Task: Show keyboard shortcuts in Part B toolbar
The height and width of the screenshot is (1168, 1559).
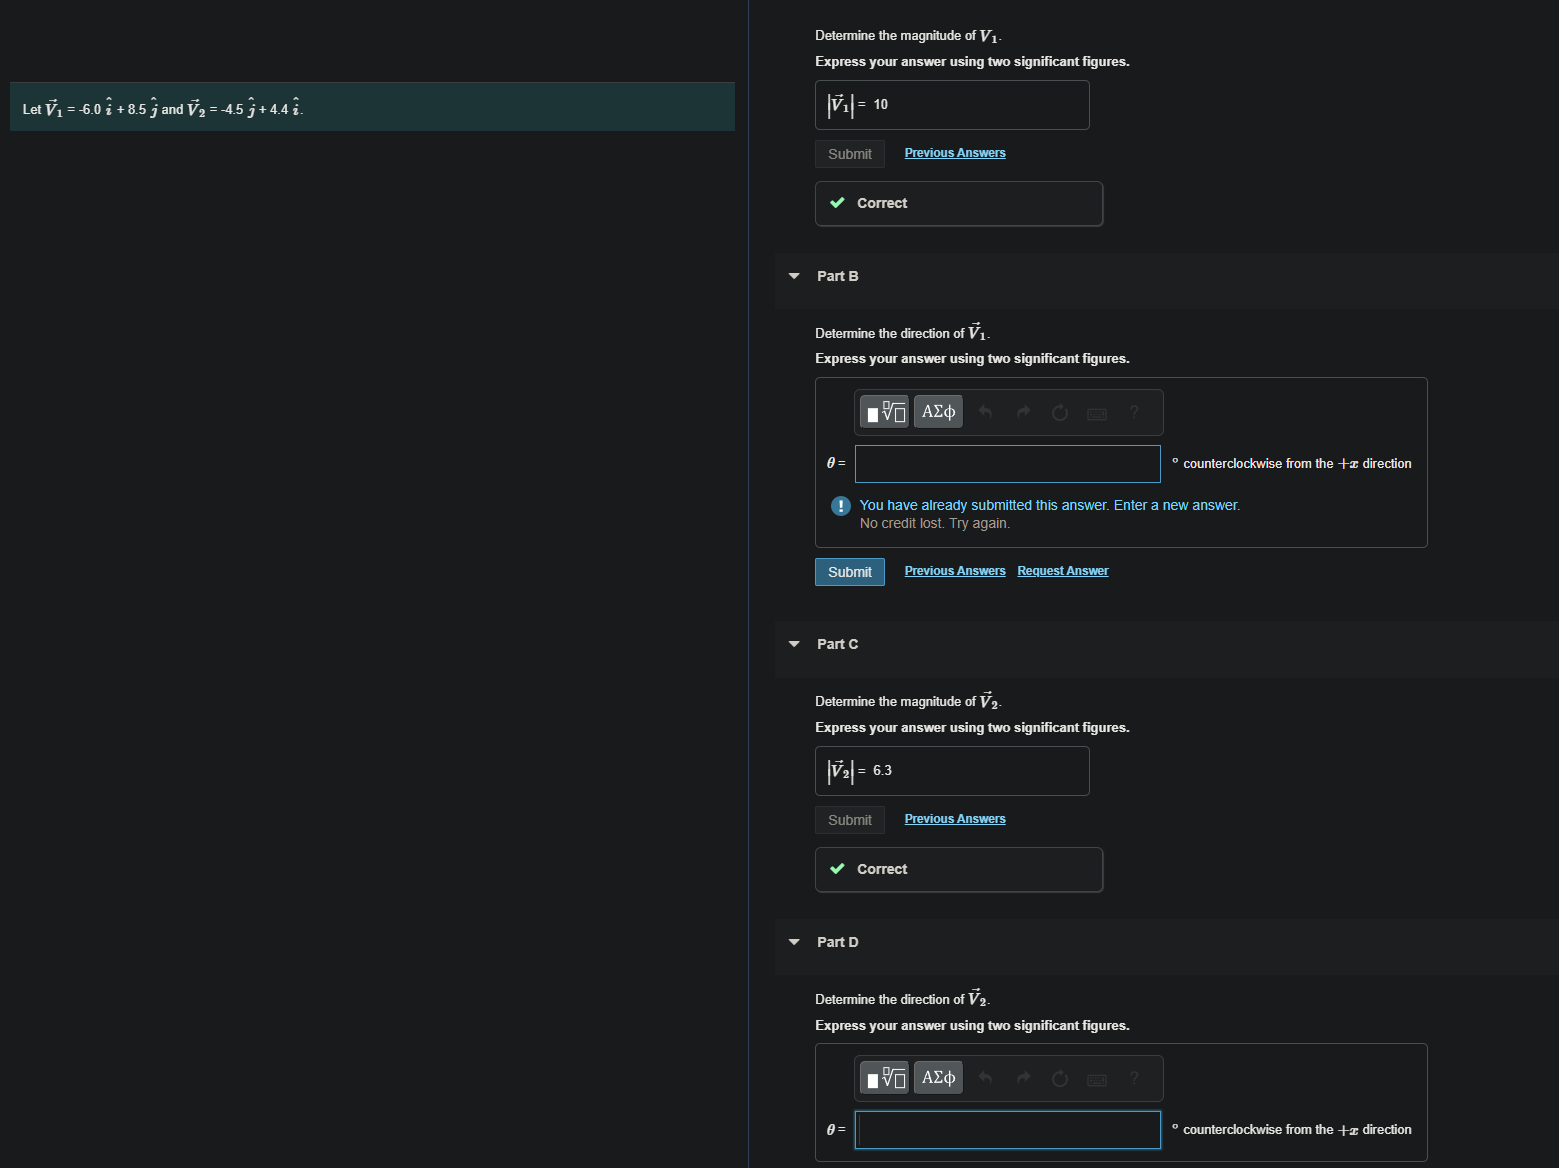Action: 1097,413
